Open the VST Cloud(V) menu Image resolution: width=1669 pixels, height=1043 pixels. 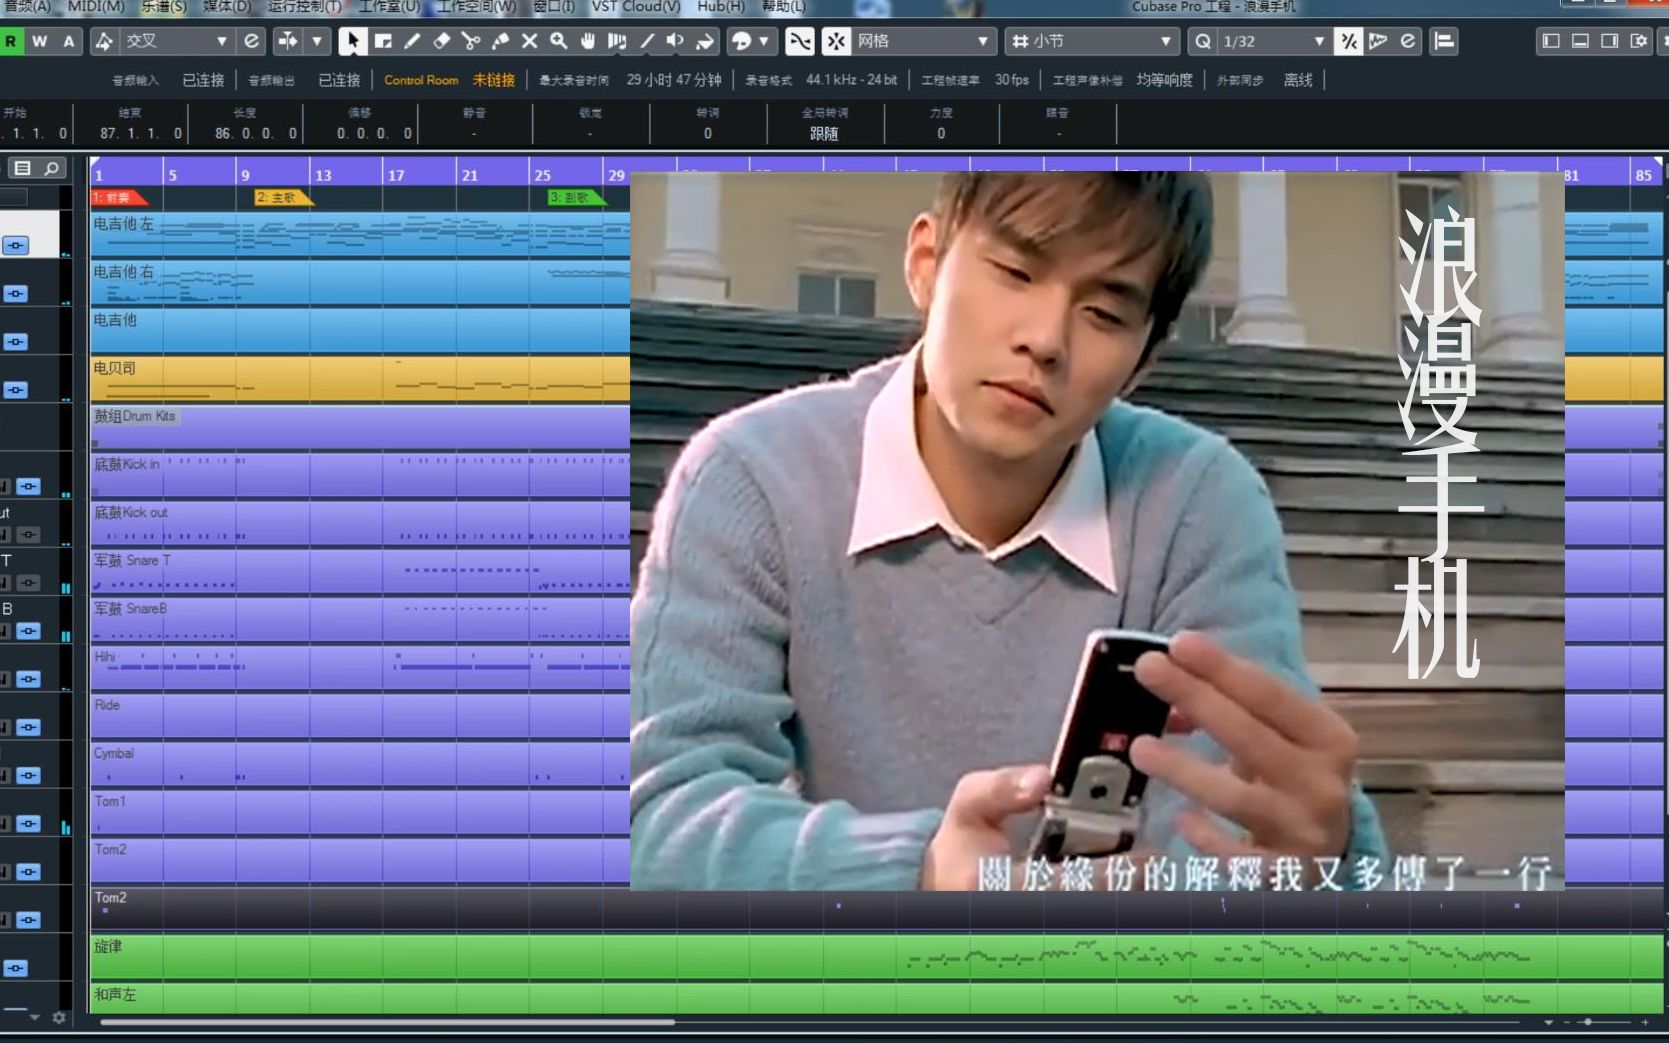coord(636,7)
